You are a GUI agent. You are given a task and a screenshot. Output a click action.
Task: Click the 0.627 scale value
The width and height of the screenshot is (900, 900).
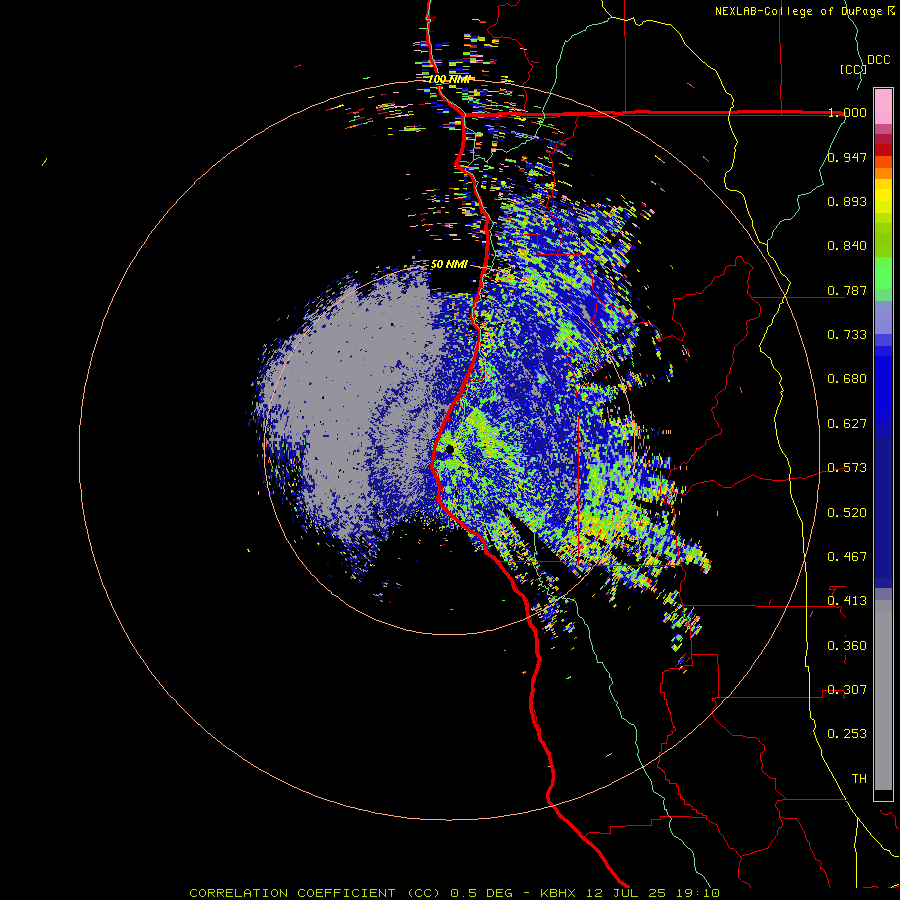coord(847,424)
